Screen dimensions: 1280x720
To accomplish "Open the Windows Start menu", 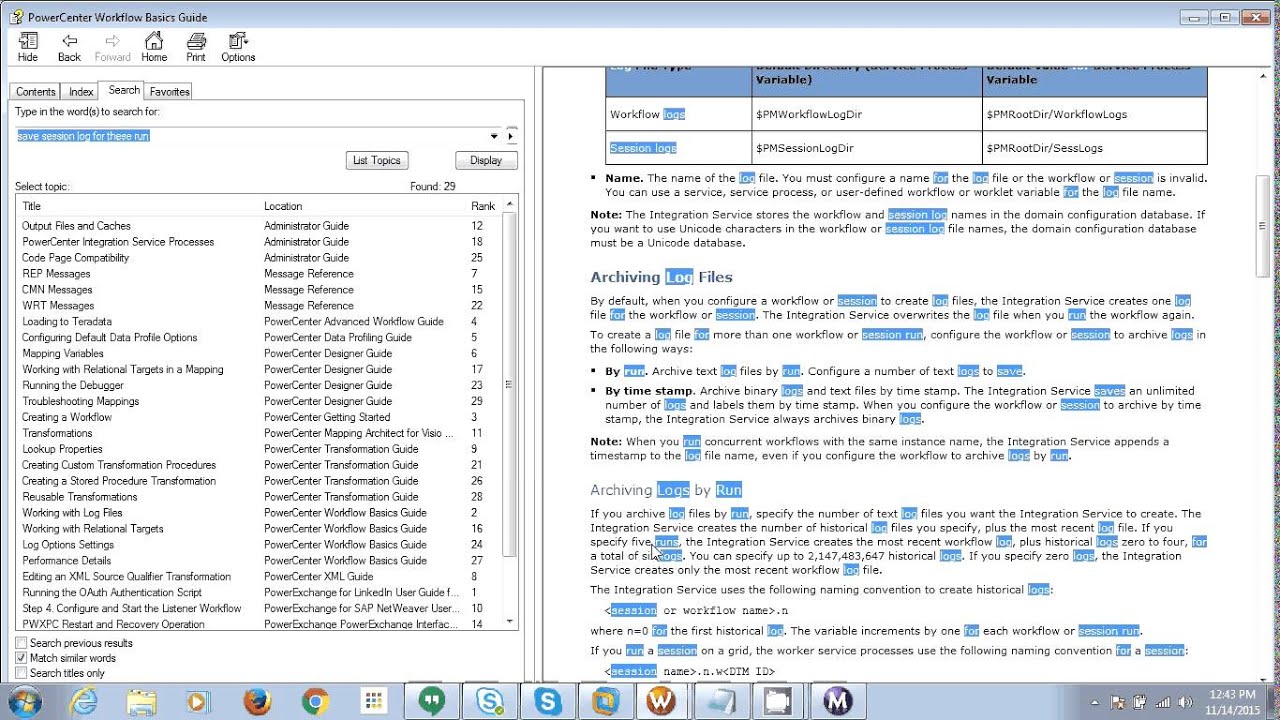I will tap(24, 701).
